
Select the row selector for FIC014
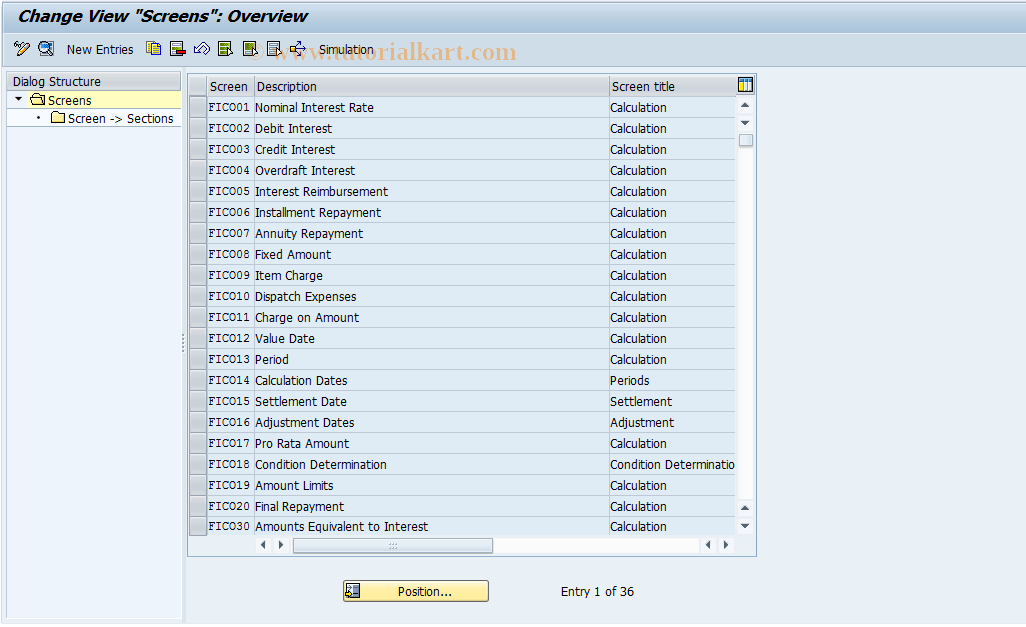pos(198,380)
